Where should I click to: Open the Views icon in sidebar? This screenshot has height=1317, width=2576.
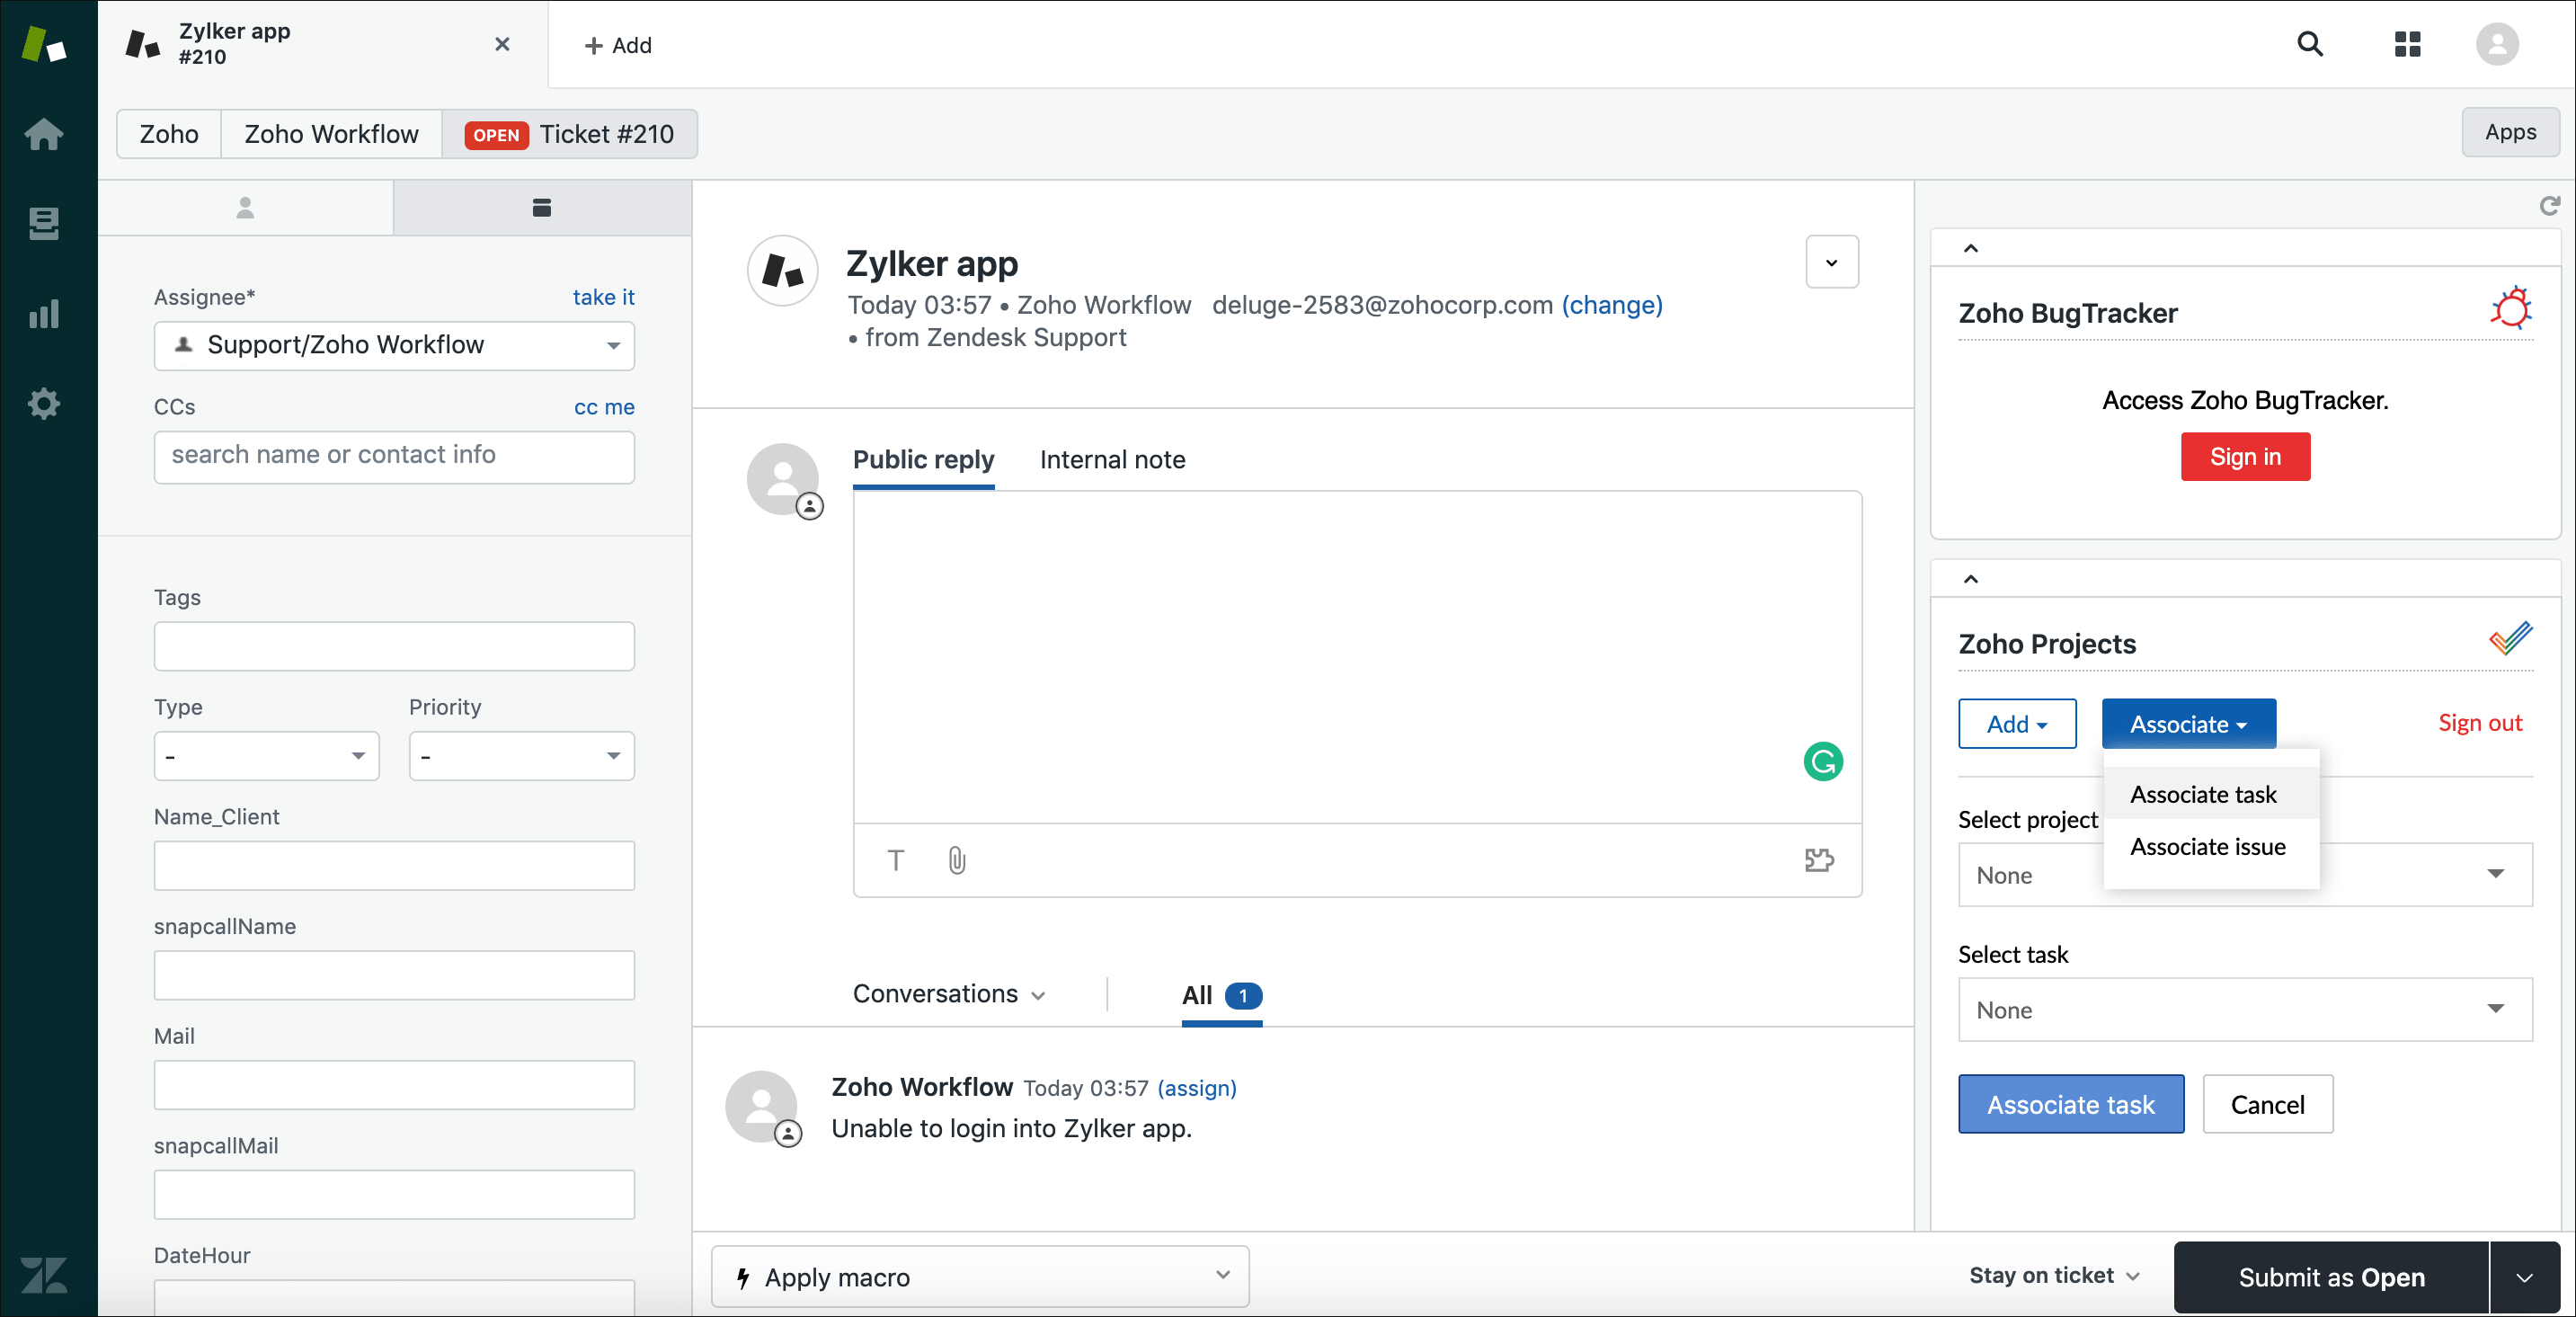click(44, 223)
